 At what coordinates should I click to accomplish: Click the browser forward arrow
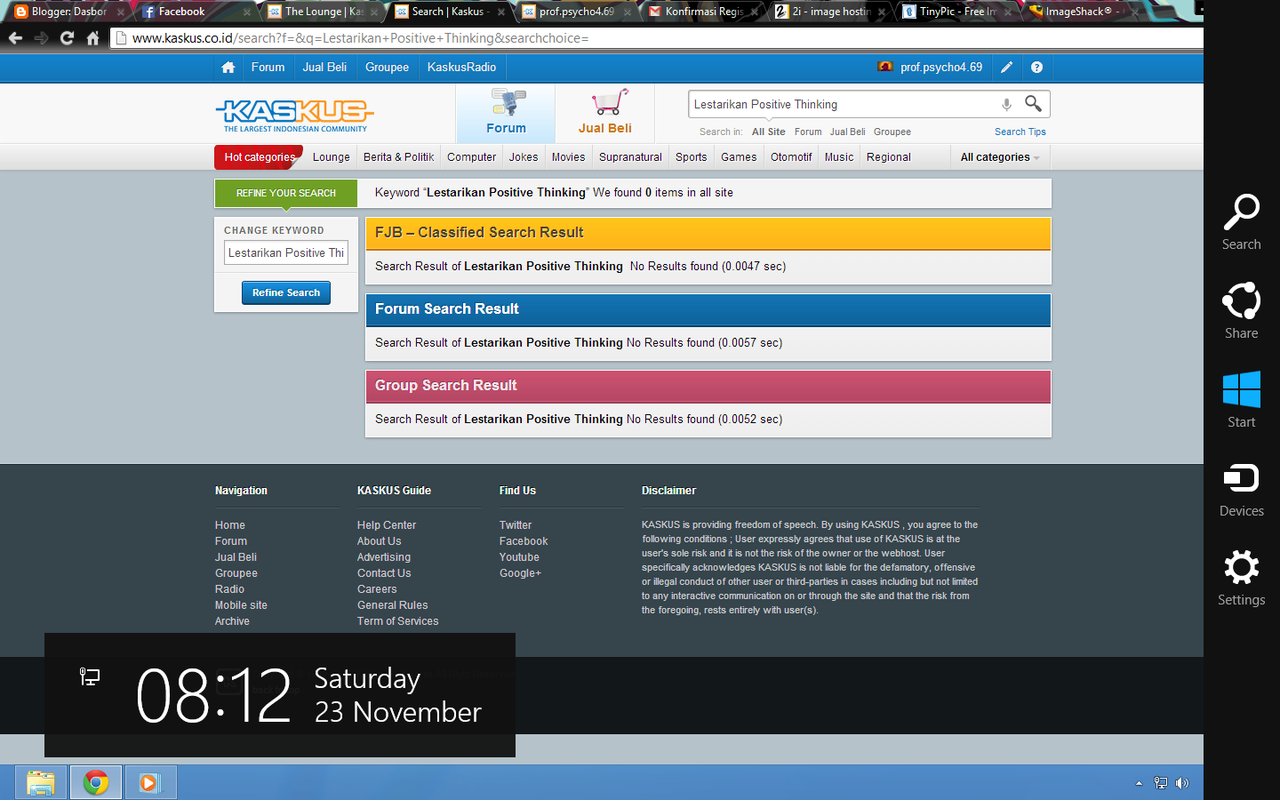click(41, 38)
